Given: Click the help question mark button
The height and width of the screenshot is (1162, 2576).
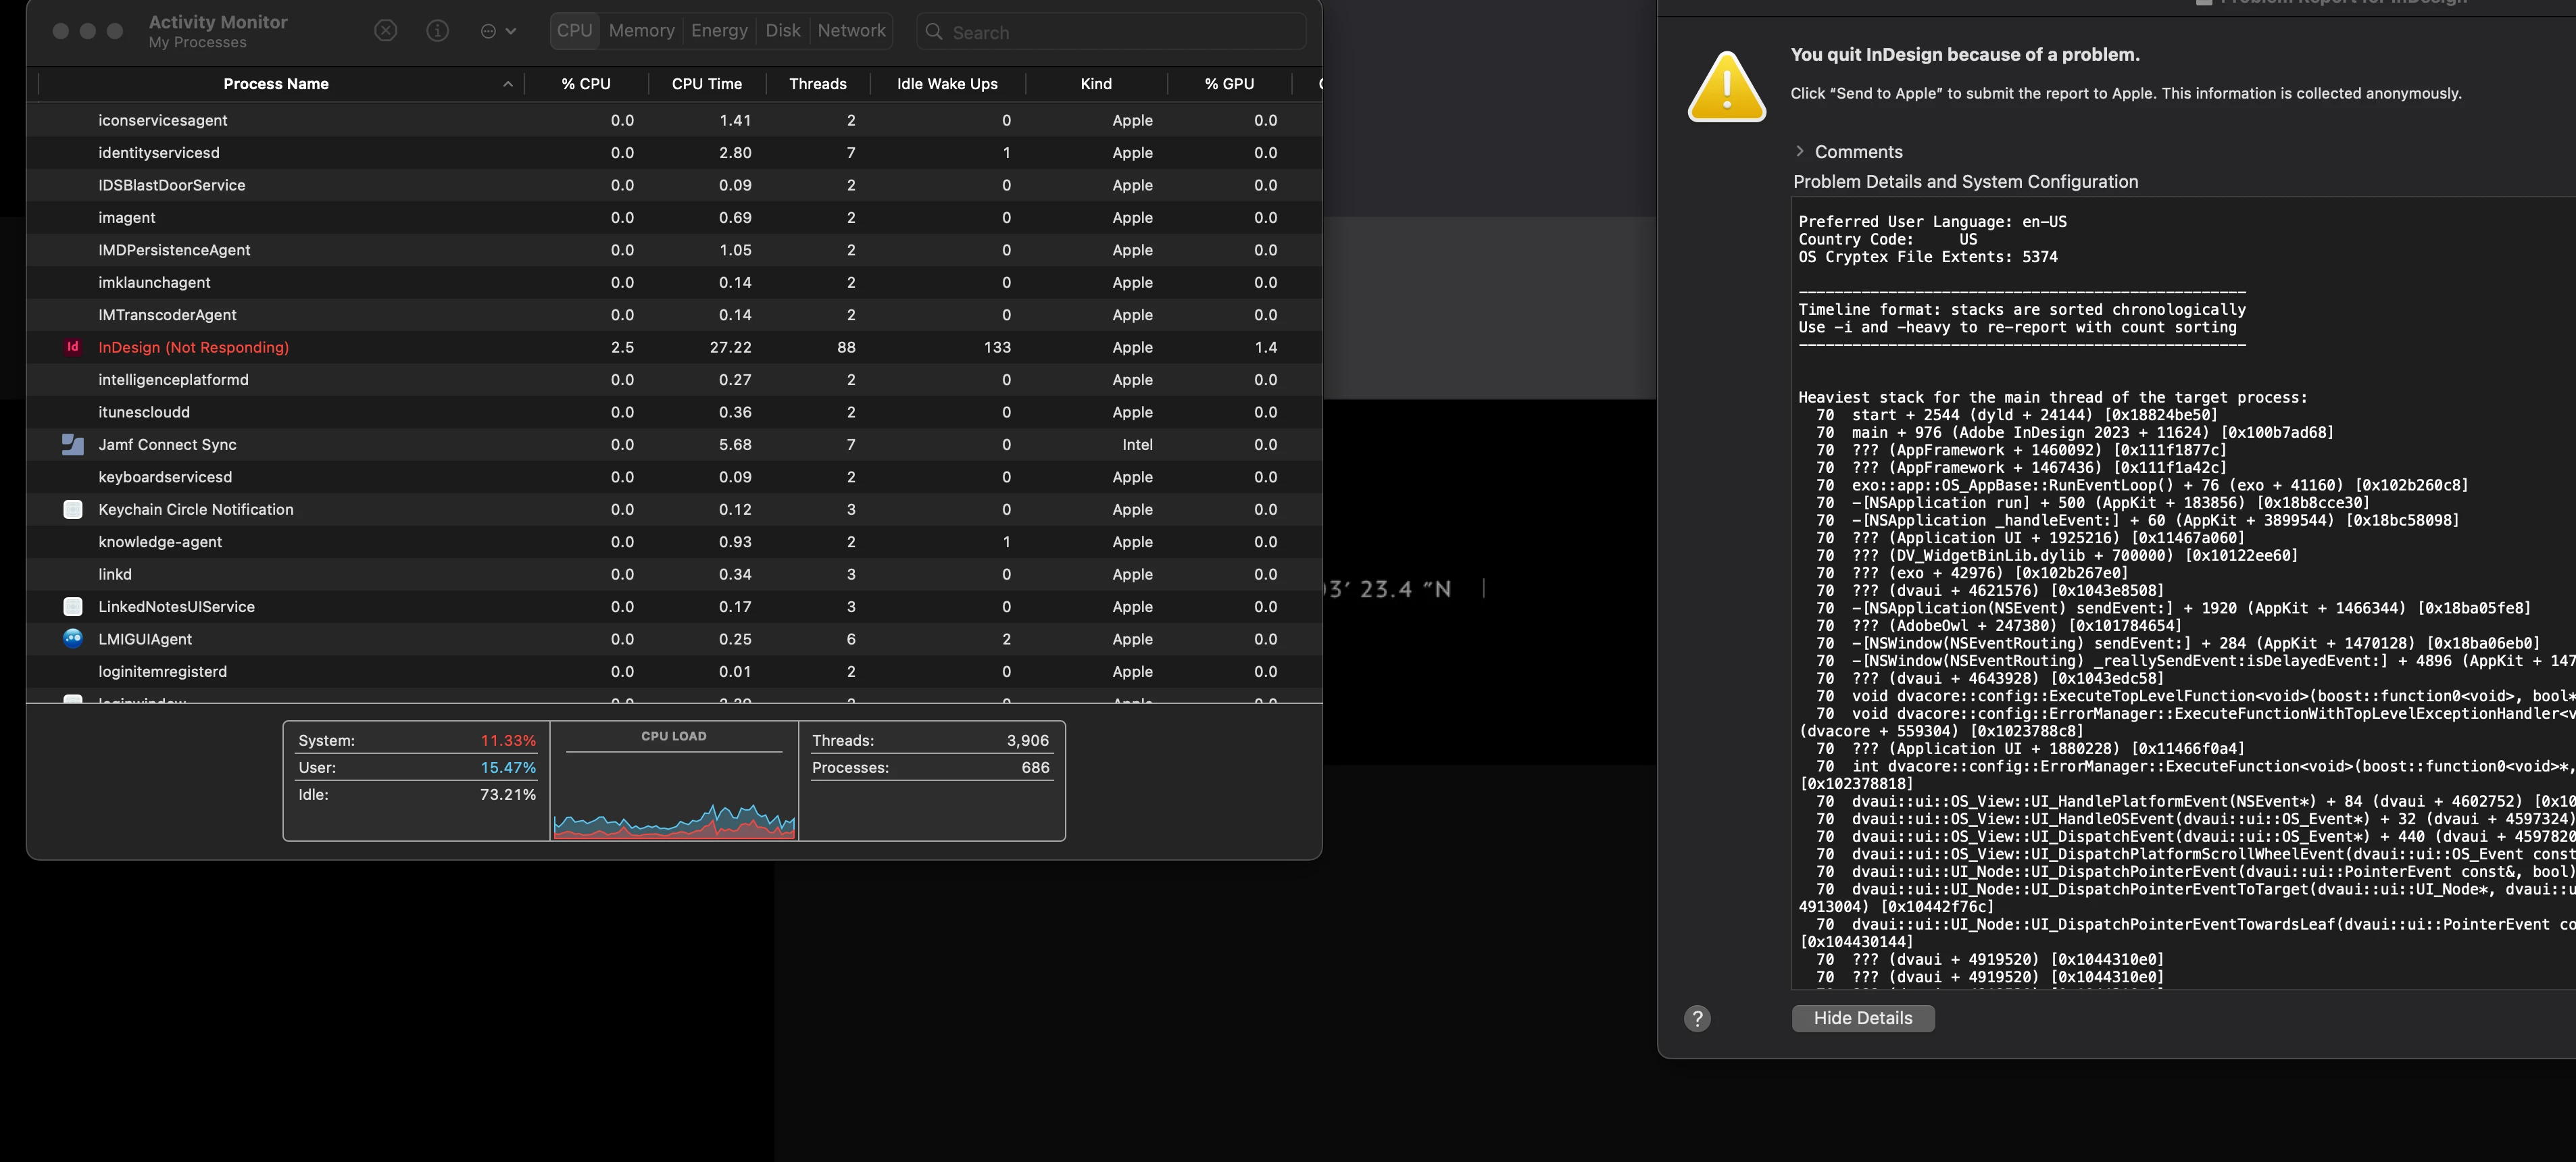Looking at the screenshot, I should tap(1697, 1018).
